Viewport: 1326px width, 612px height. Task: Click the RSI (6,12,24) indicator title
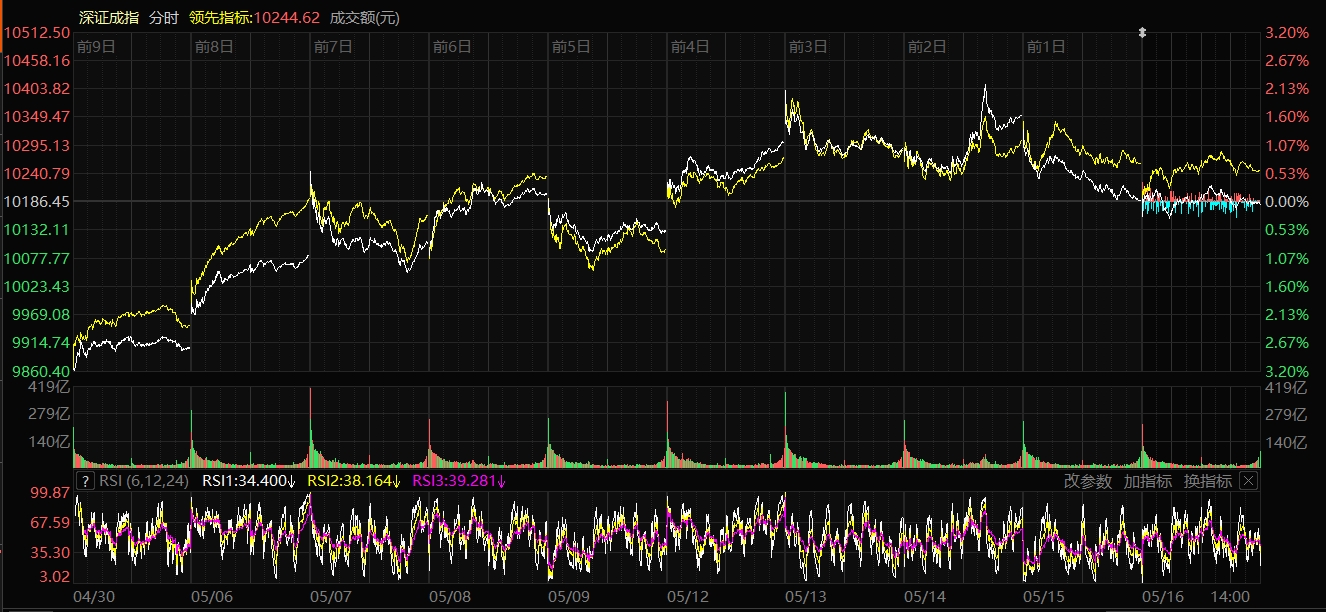145,481
